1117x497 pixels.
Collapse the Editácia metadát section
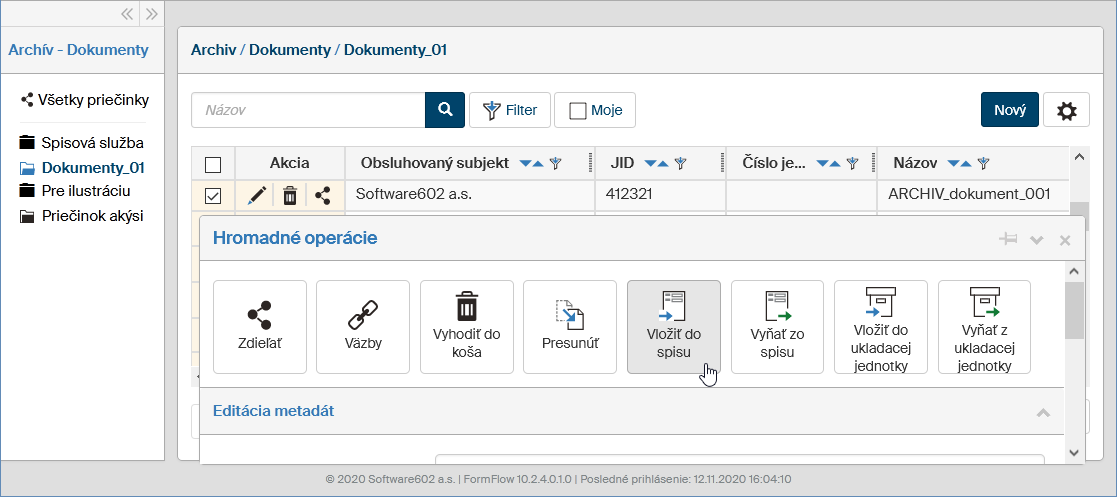[x=1043, y=412]
